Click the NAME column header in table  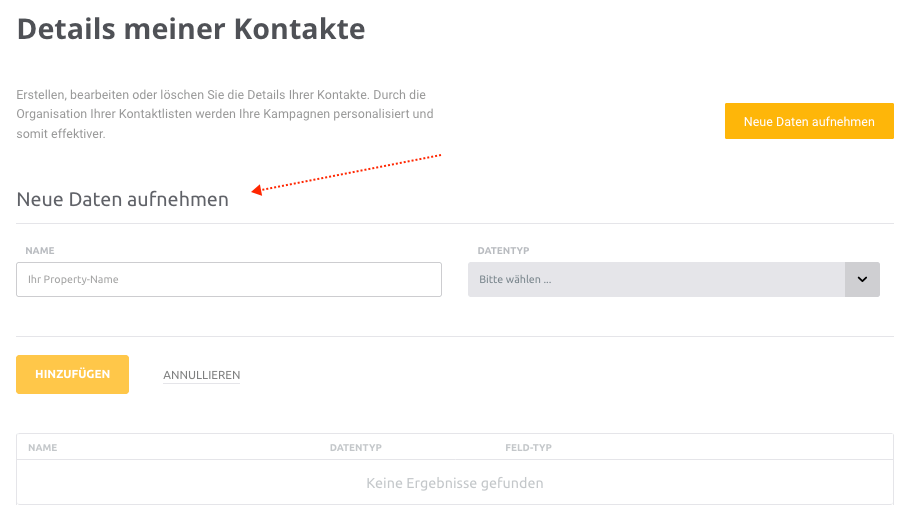pos(42,447)
